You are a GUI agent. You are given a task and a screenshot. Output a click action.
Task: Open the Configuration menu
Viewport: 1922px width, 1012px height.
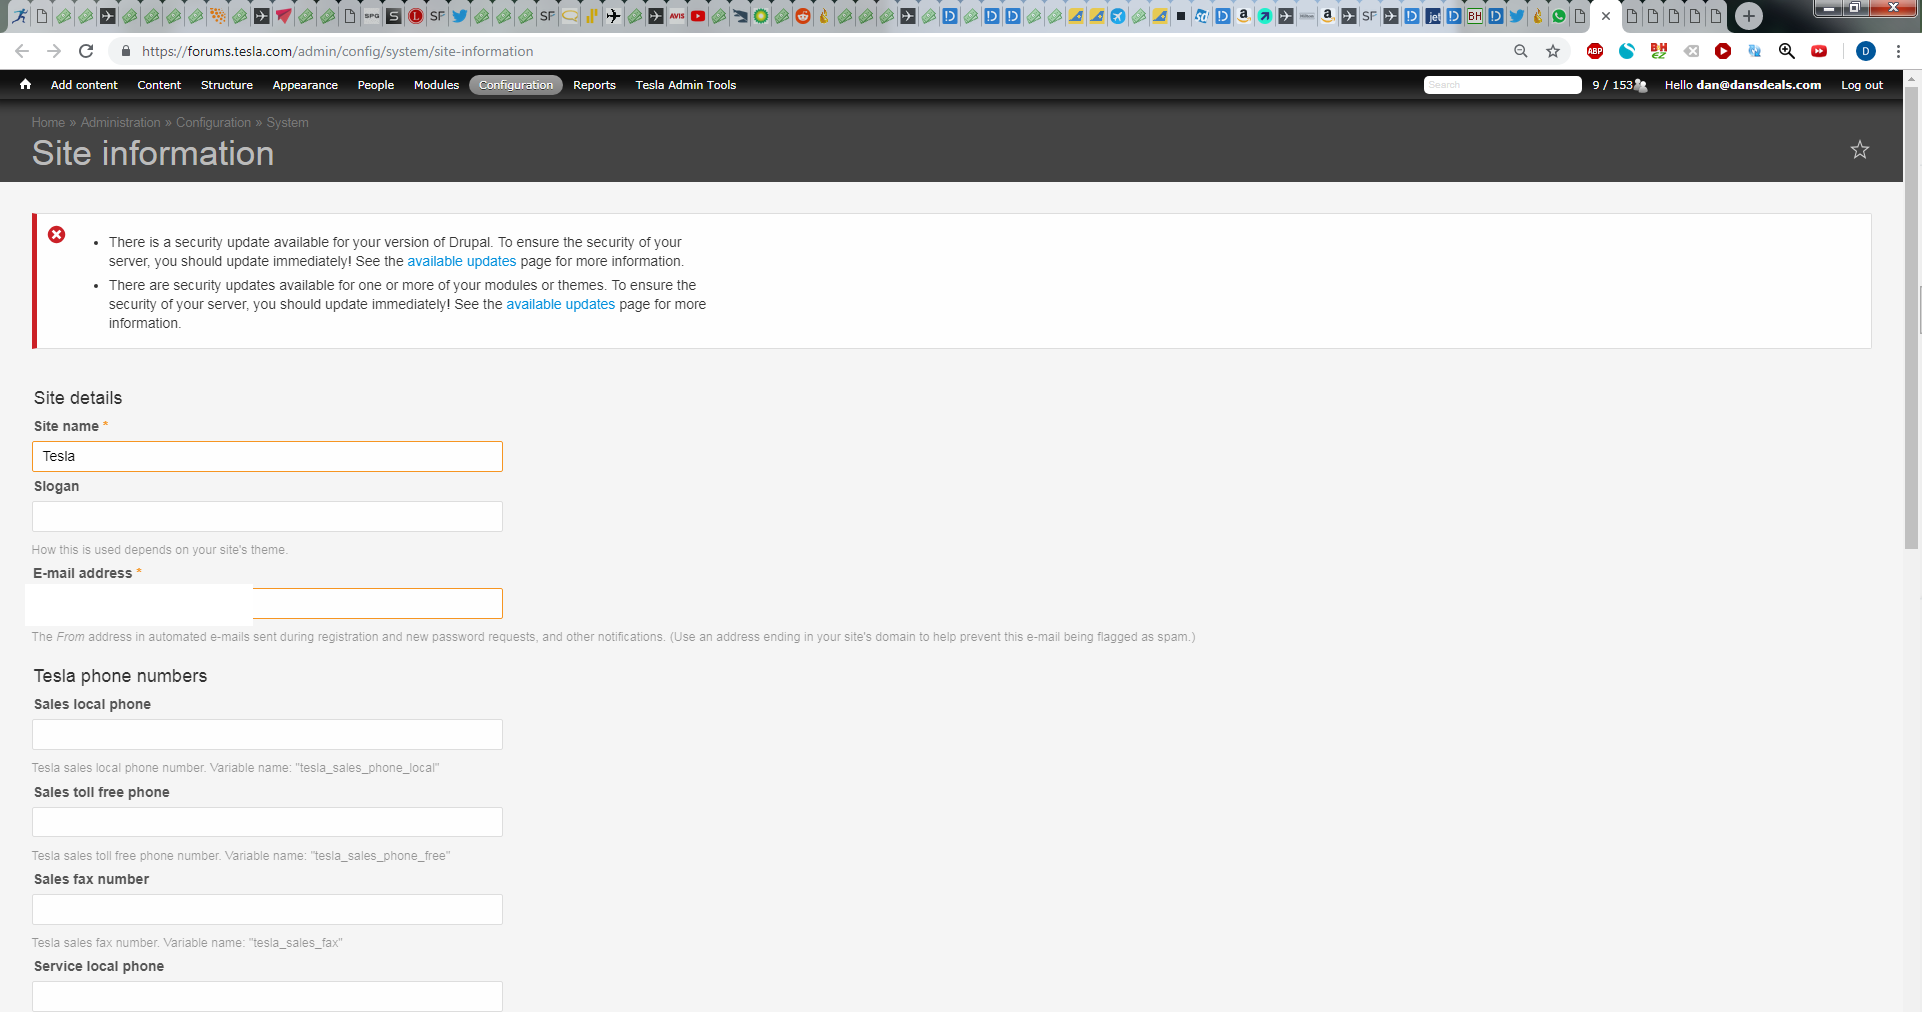point(516,85)
